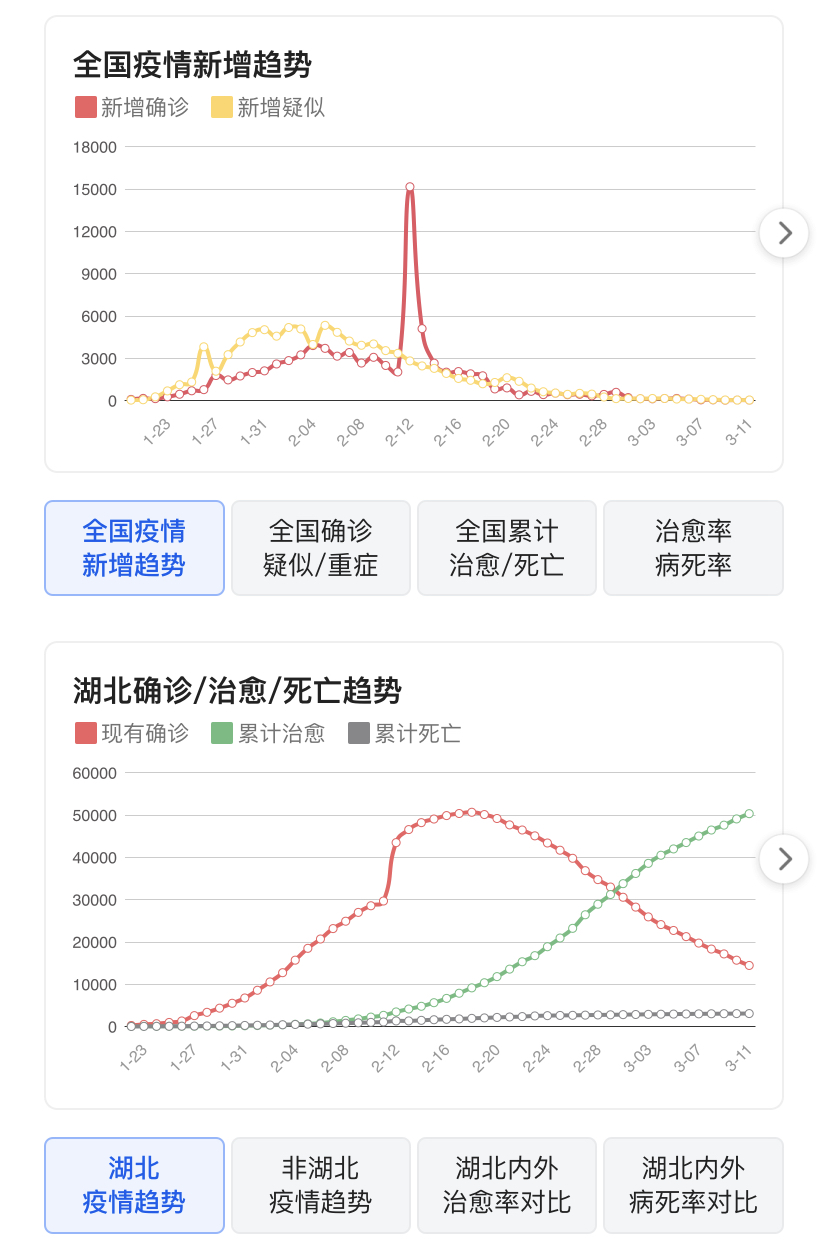
Task: Toggle 累计死亡 gray legend series
Action: pos(404,733)
